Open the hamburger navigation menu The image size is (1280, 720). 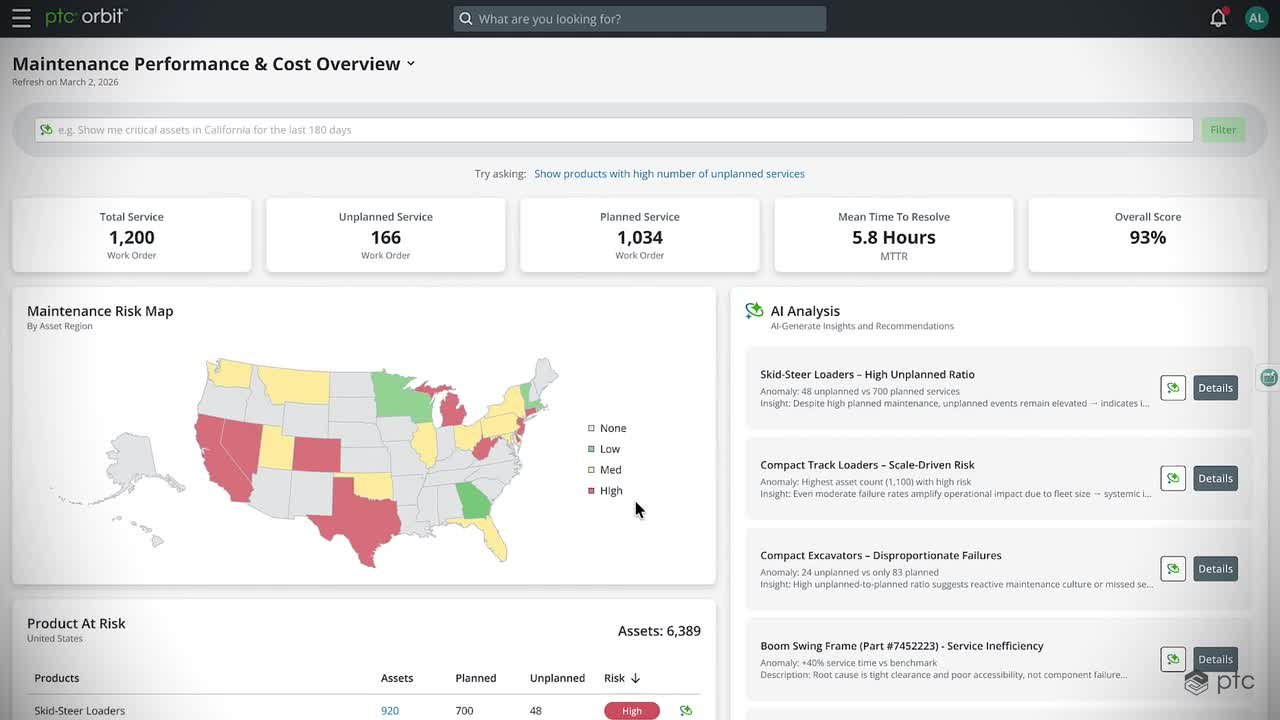click(x=21, y=18)
